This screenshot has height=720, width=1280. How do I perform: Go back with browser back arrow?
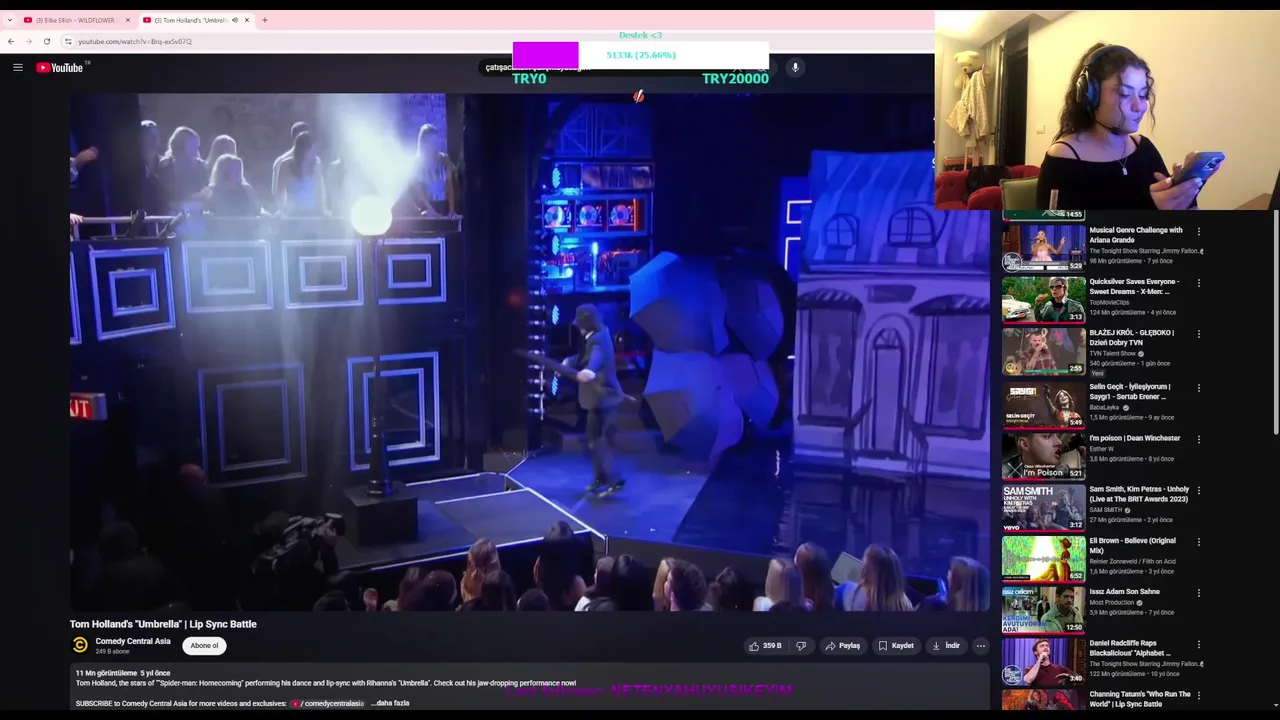tap(10, 41)
